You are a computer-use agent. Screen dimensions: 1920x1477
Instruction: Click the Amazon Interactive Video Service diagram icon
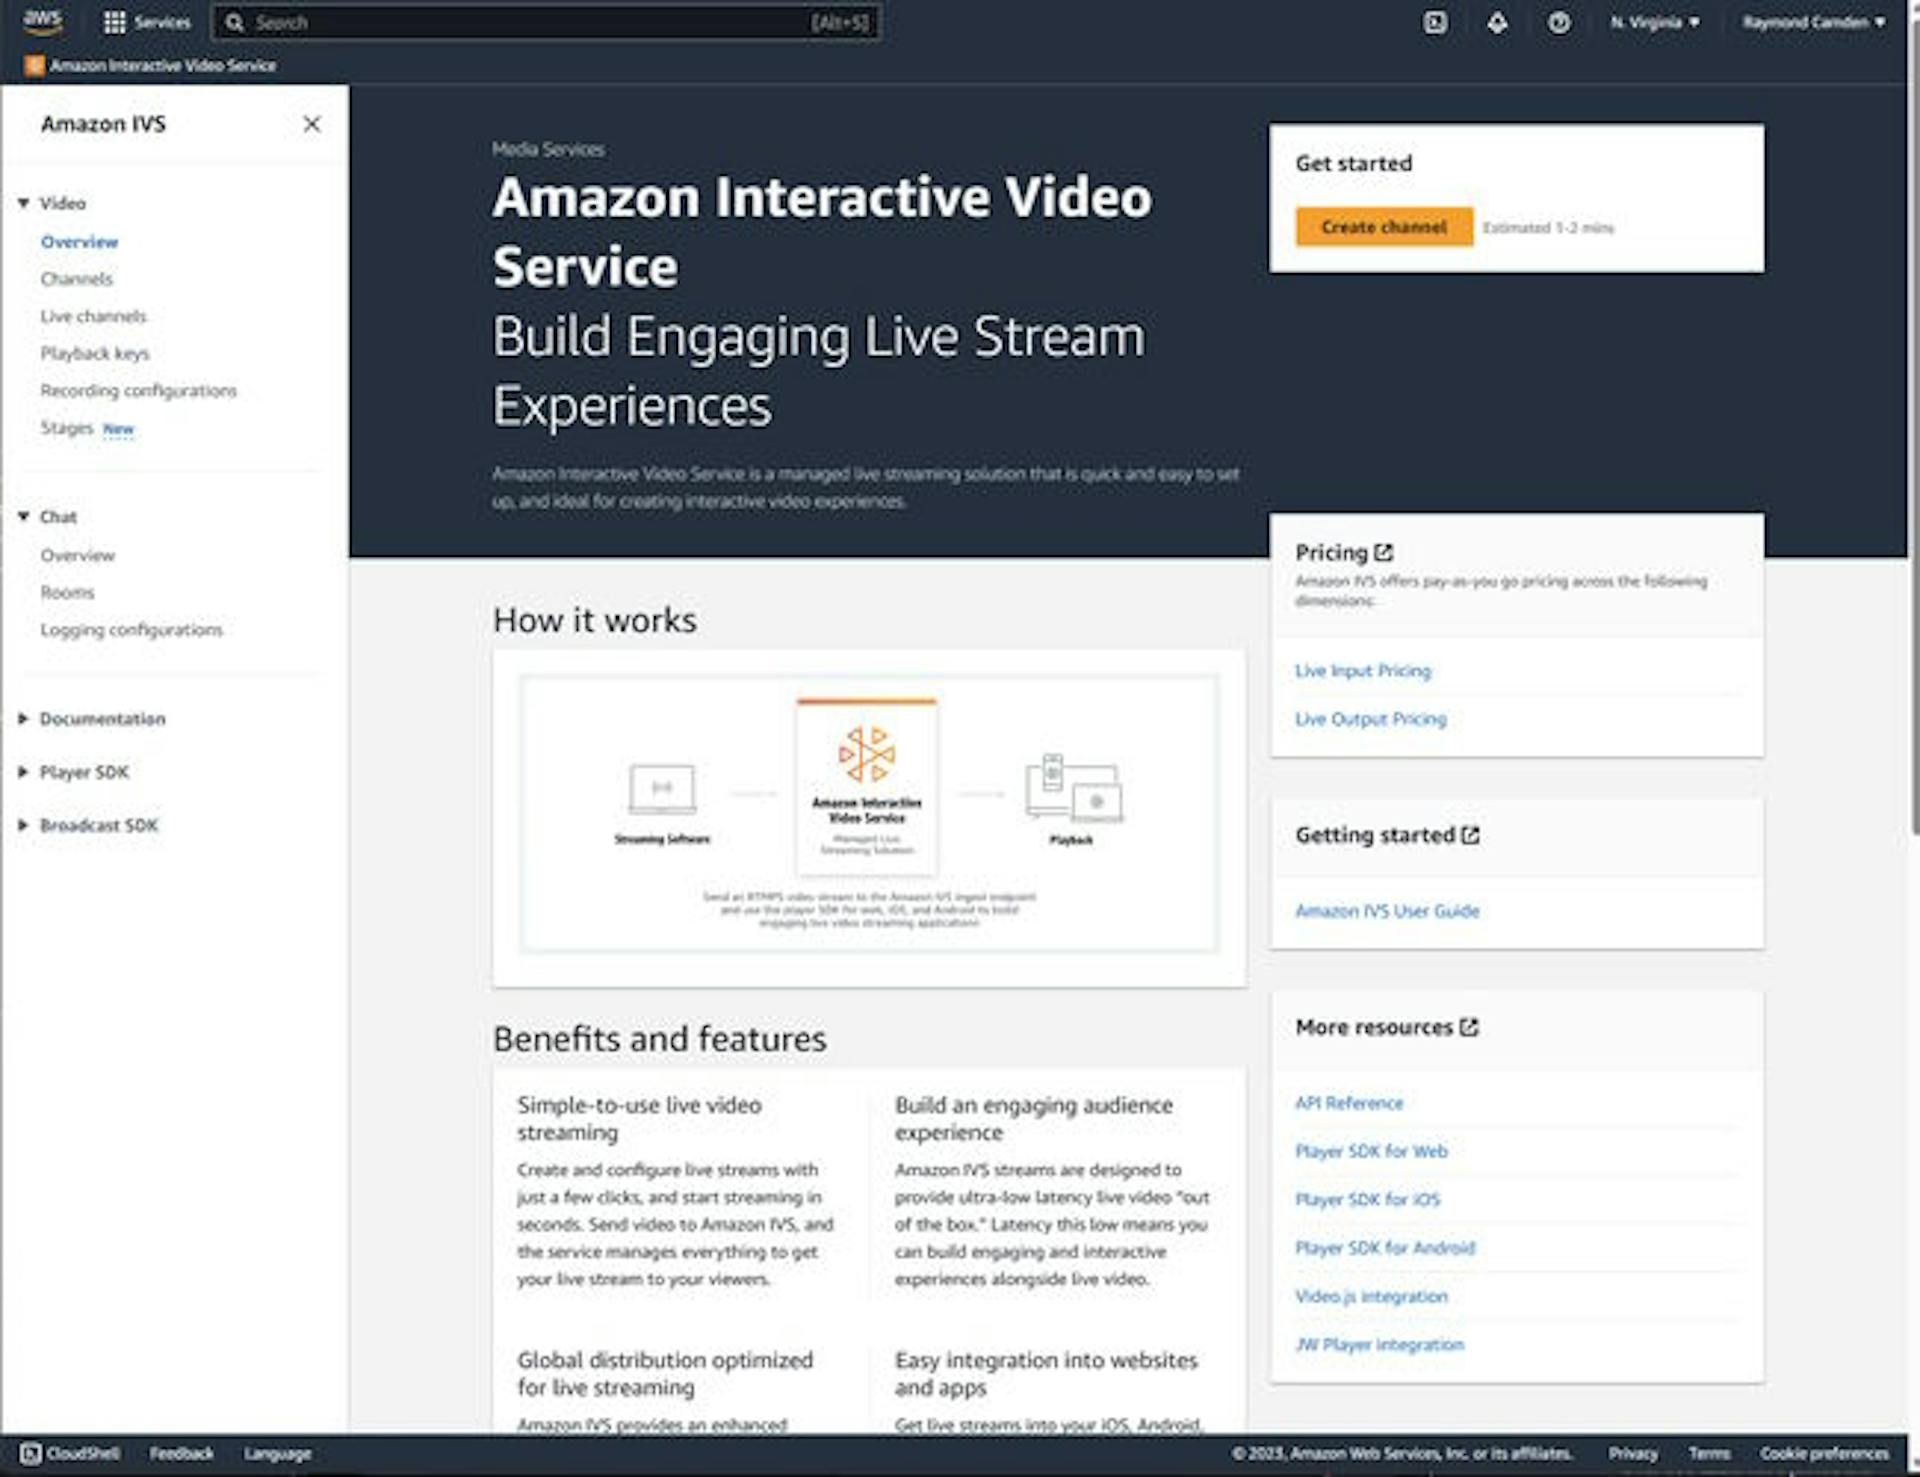867,753
